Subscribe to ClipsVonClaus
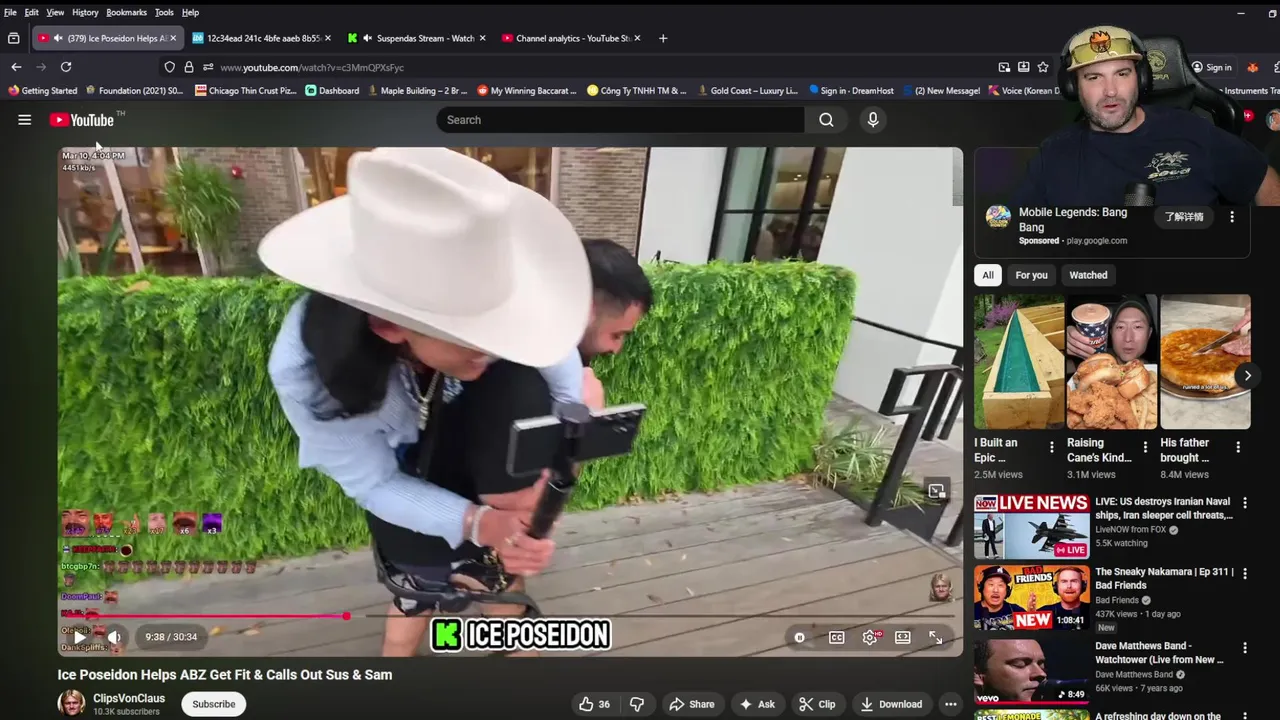Viewport: 1280px width, 720px height. click(214, 704)
